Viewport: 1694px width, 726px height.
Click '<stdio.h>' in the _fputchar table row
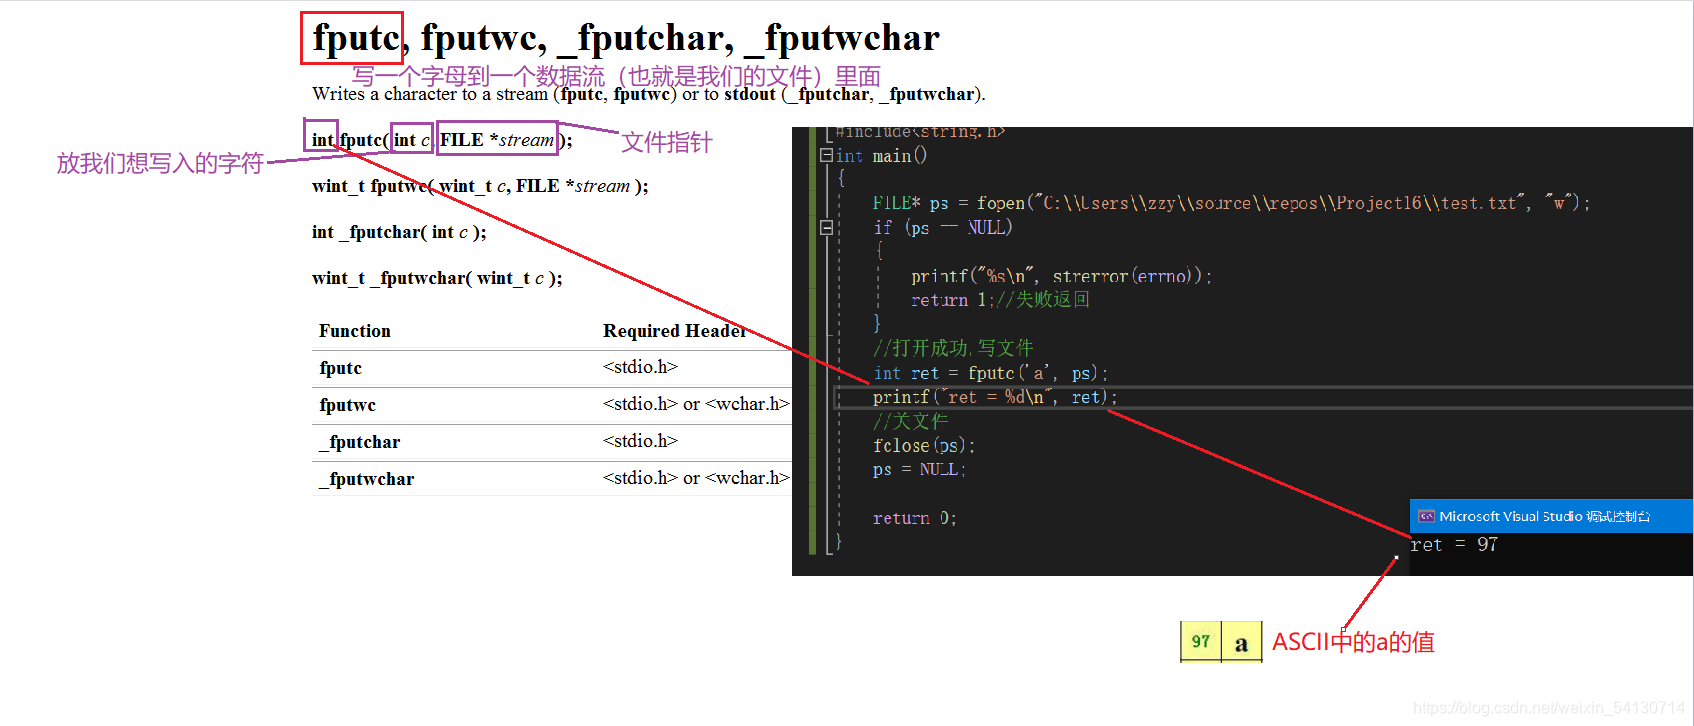[x=640, y=441]
